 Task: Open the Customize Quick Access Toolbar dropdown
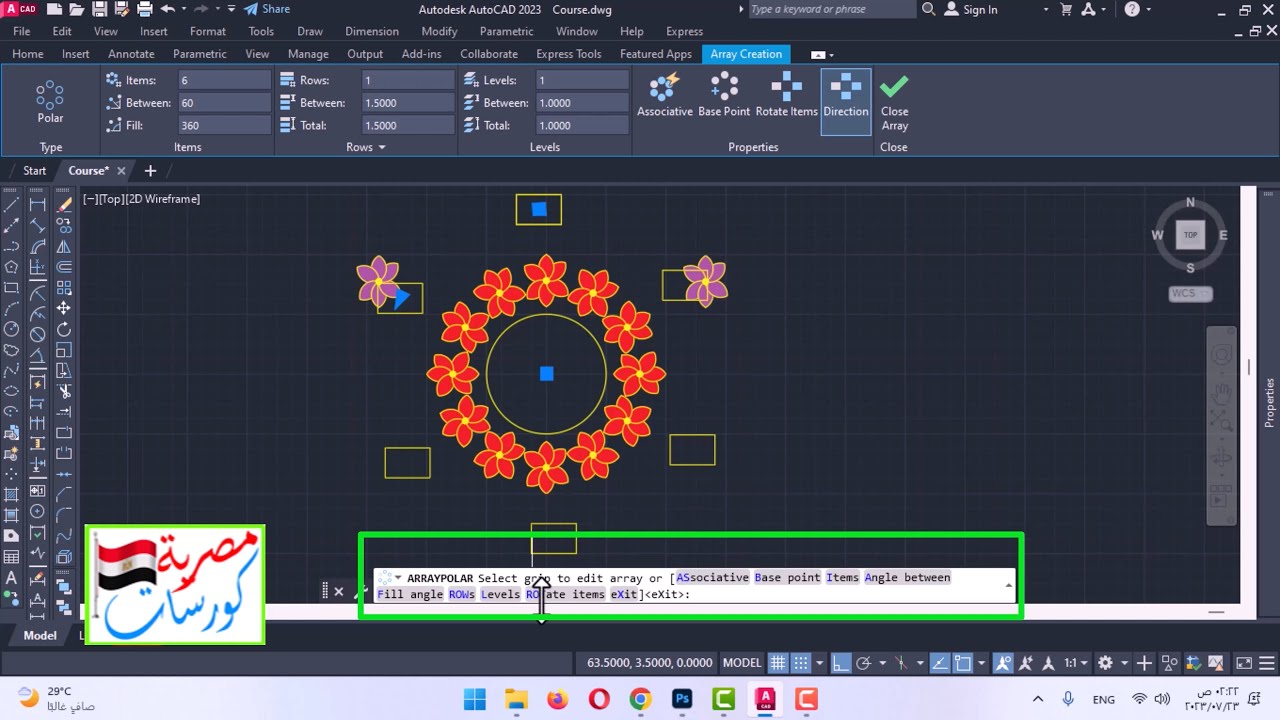(231, 9)
